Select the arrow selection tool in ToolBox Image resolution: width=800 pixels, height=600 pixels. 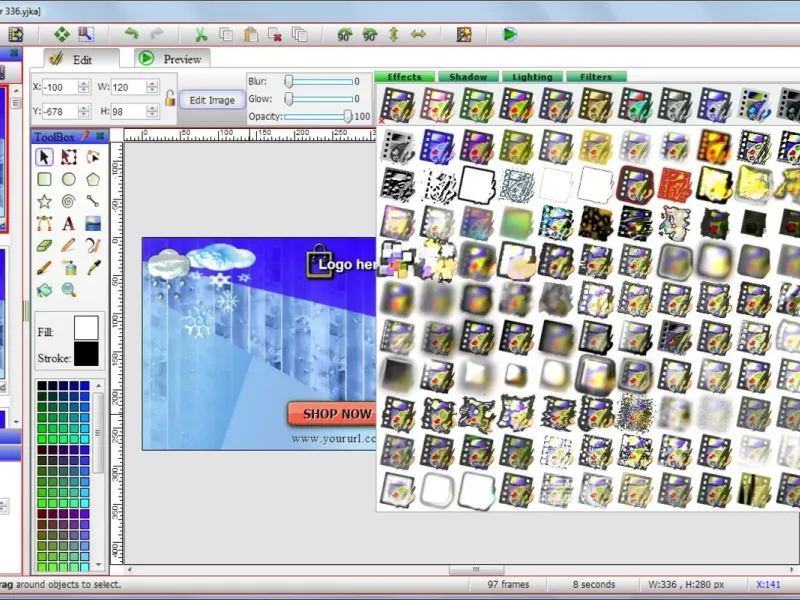[x=44, y=157]
